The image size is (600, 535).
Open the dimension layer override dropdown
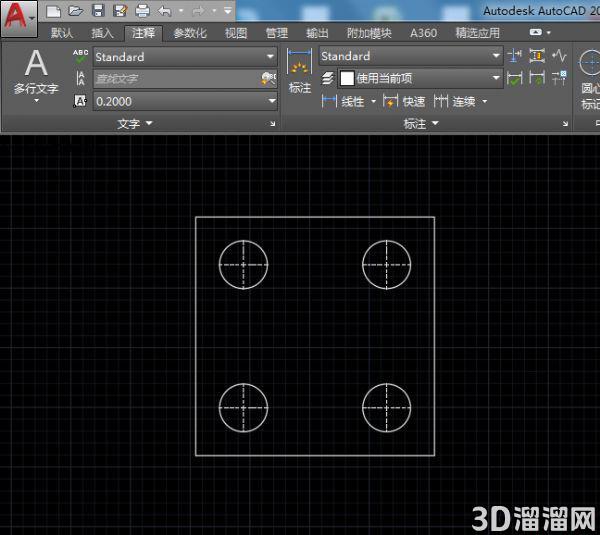[x=420, y=78]
